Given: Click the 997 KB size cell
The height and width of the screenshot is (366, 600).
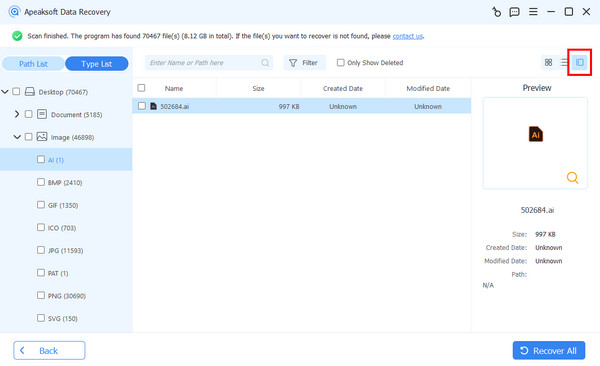Looking at the screenshot, I should pyautogui.click(x=289, y=106).
